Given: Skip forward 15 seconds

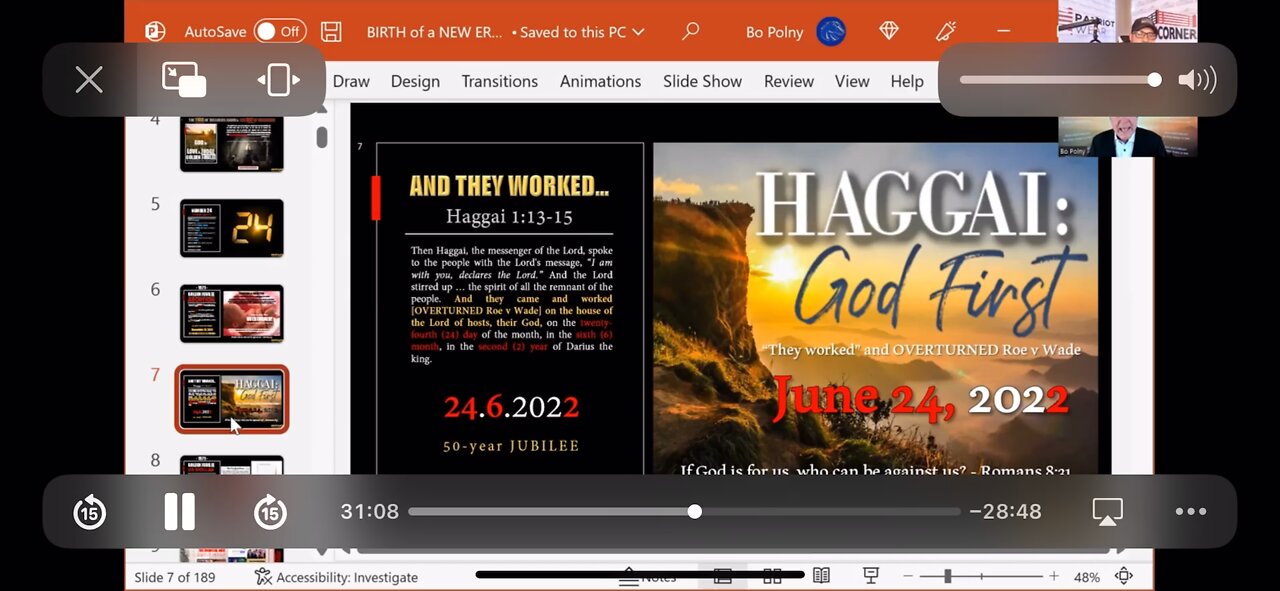Looking at the screenshot, I should [270, 512].
